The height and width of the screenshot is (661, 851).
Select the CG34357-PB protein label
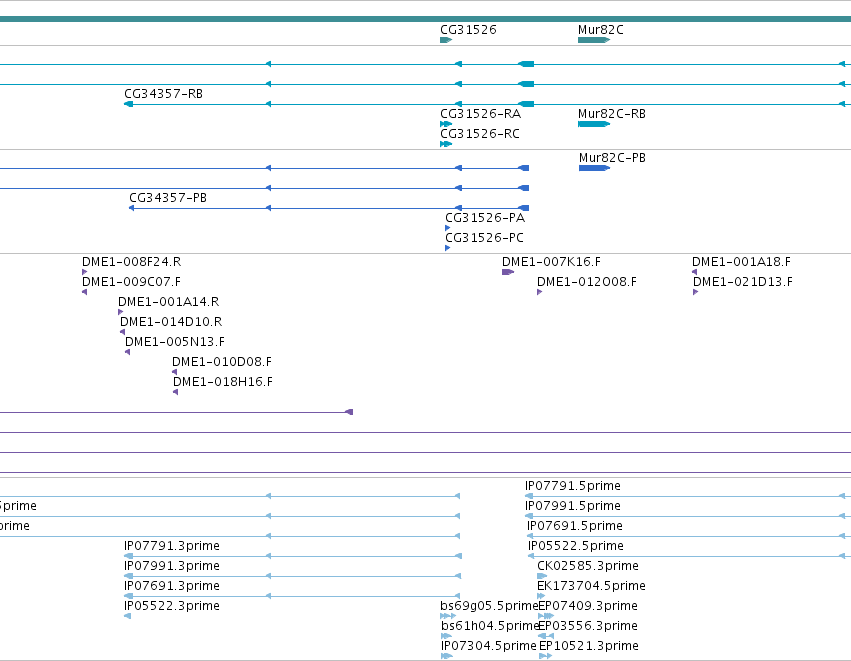click(x=168, y=198)
